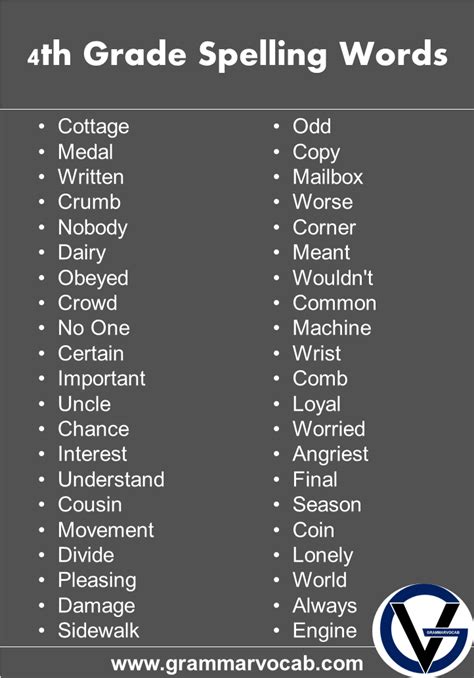Click the GrammarVocab logo icon
This screenshot has width=474, height=678.
pyautogui.click(x=423, y=631)
